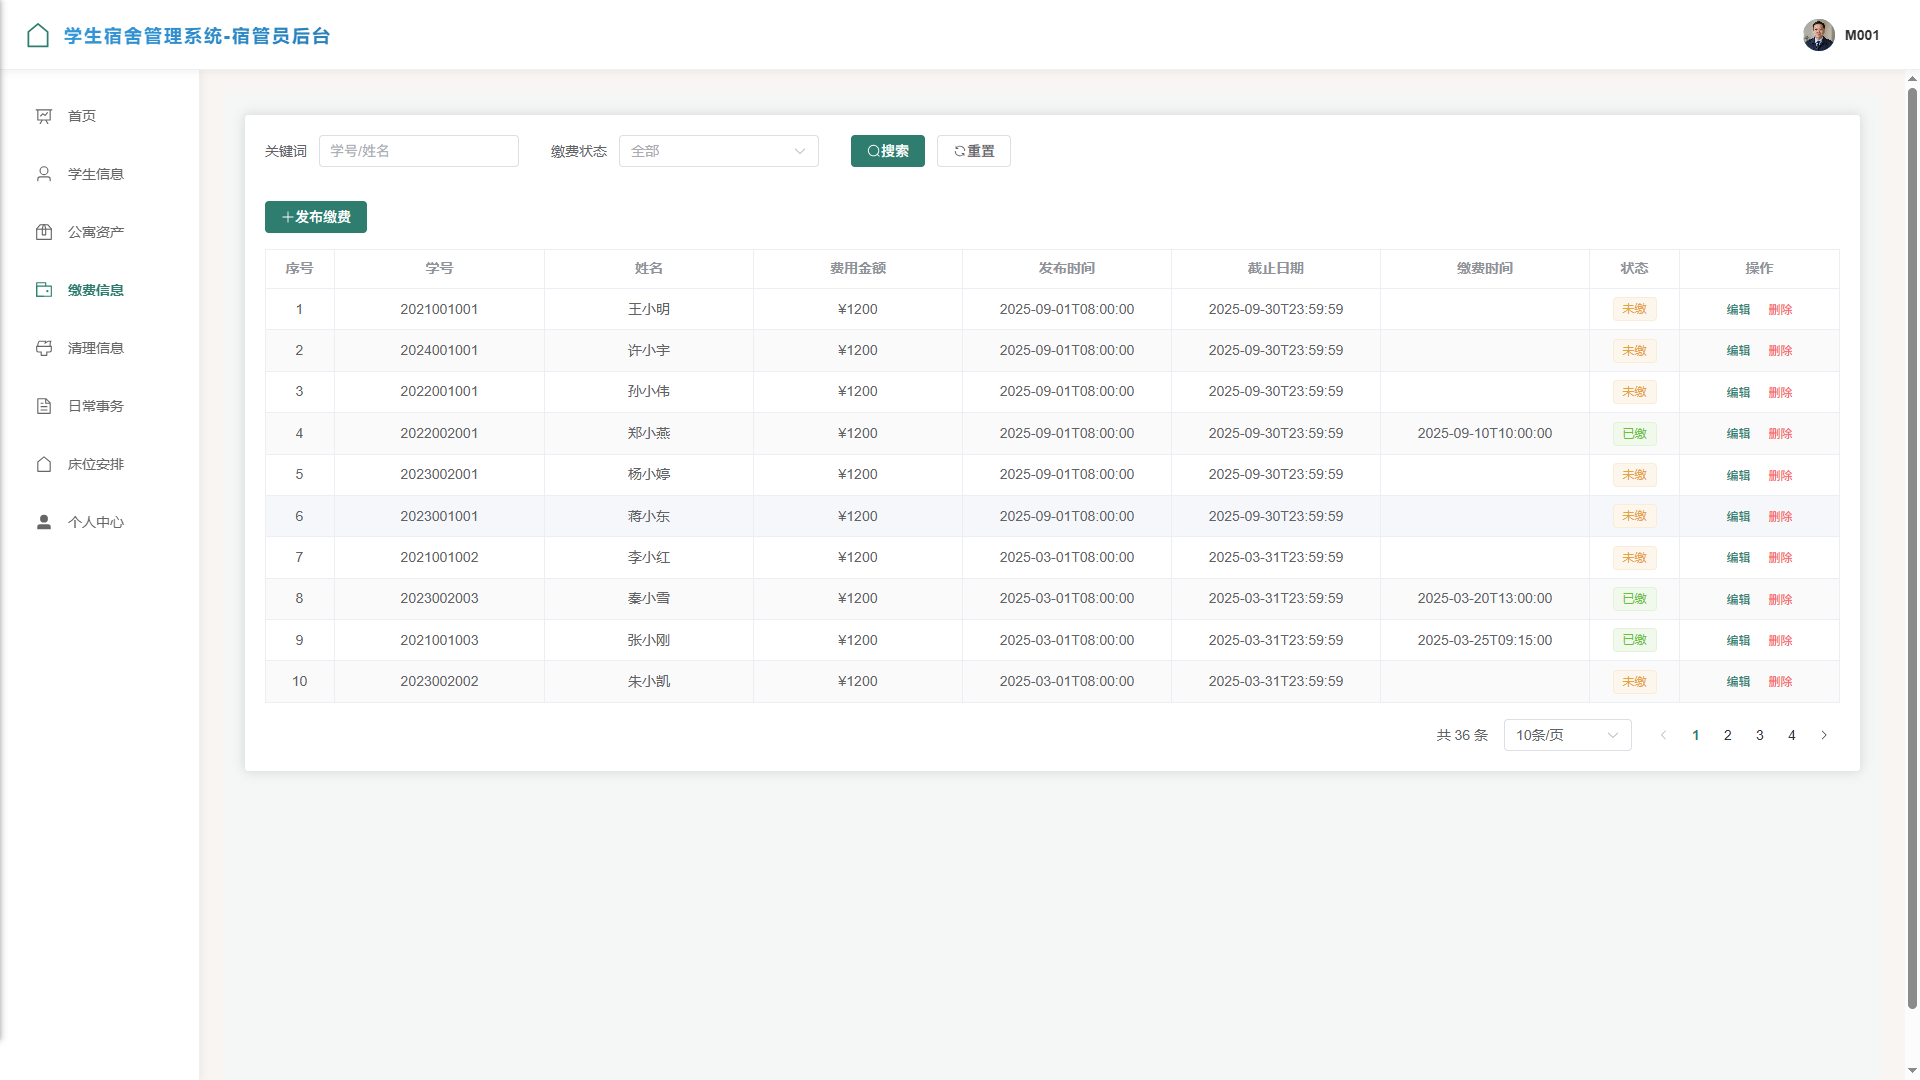Click the 公寓资产 asset icon
The width and height of the screenshot is (1920, 1080).
(44, 232)
